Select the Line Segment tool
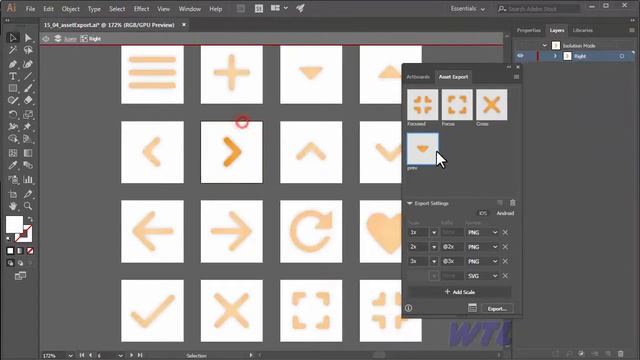Image resolution: width=640 pixels, height=360 pixels. [x=28, y=76]
